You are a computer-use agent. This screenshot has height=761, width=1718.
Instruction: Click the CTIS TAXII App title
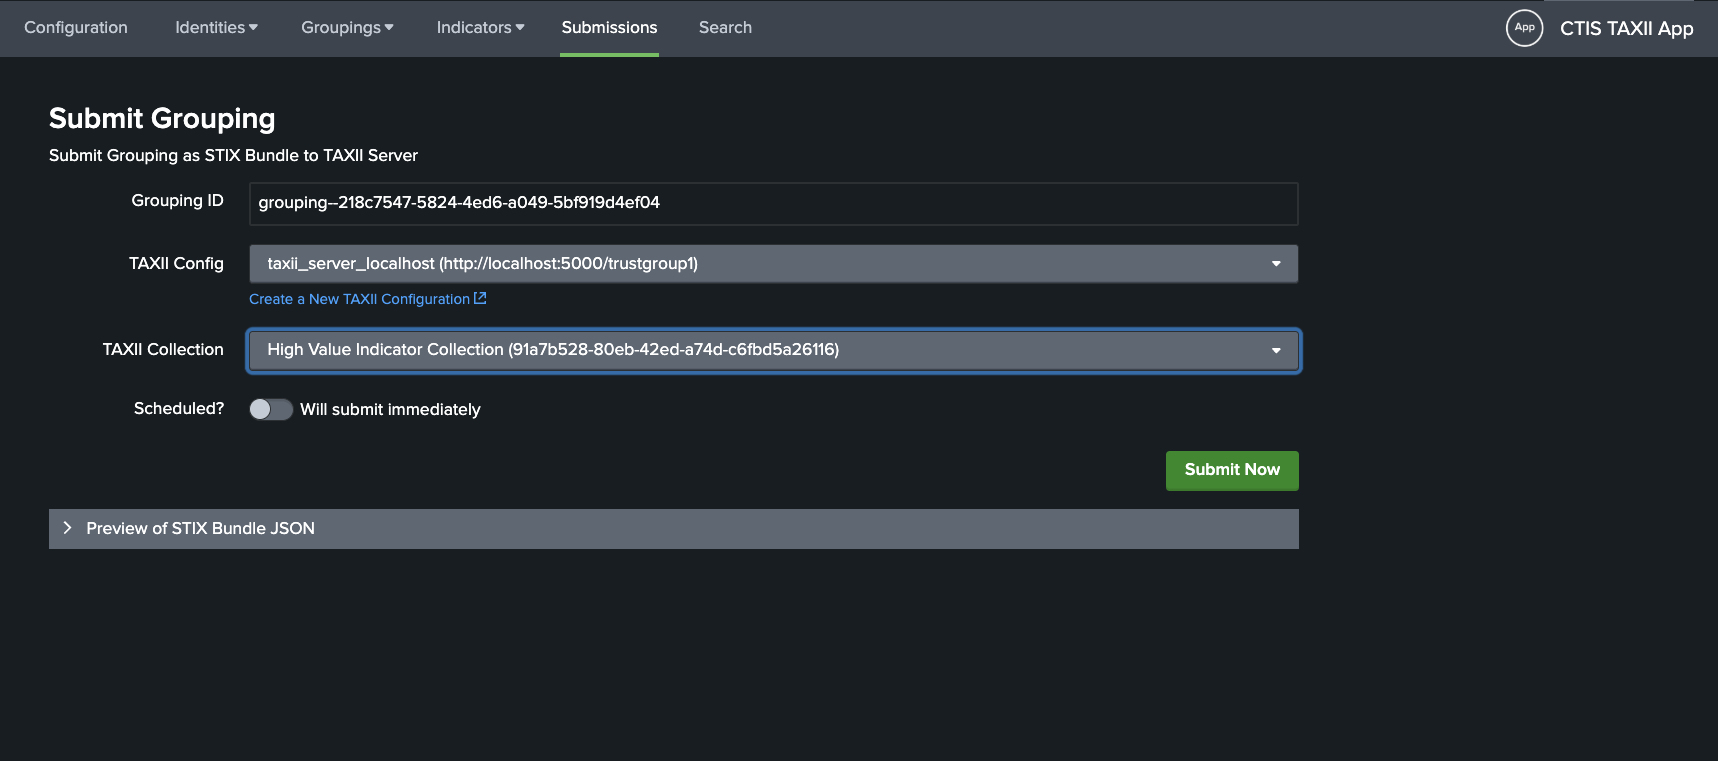click(1626, 28)
